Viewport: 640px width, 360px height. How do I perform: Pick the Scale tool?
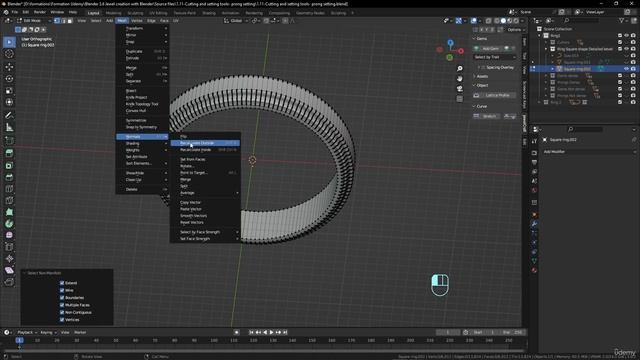[x=9, y=91]
